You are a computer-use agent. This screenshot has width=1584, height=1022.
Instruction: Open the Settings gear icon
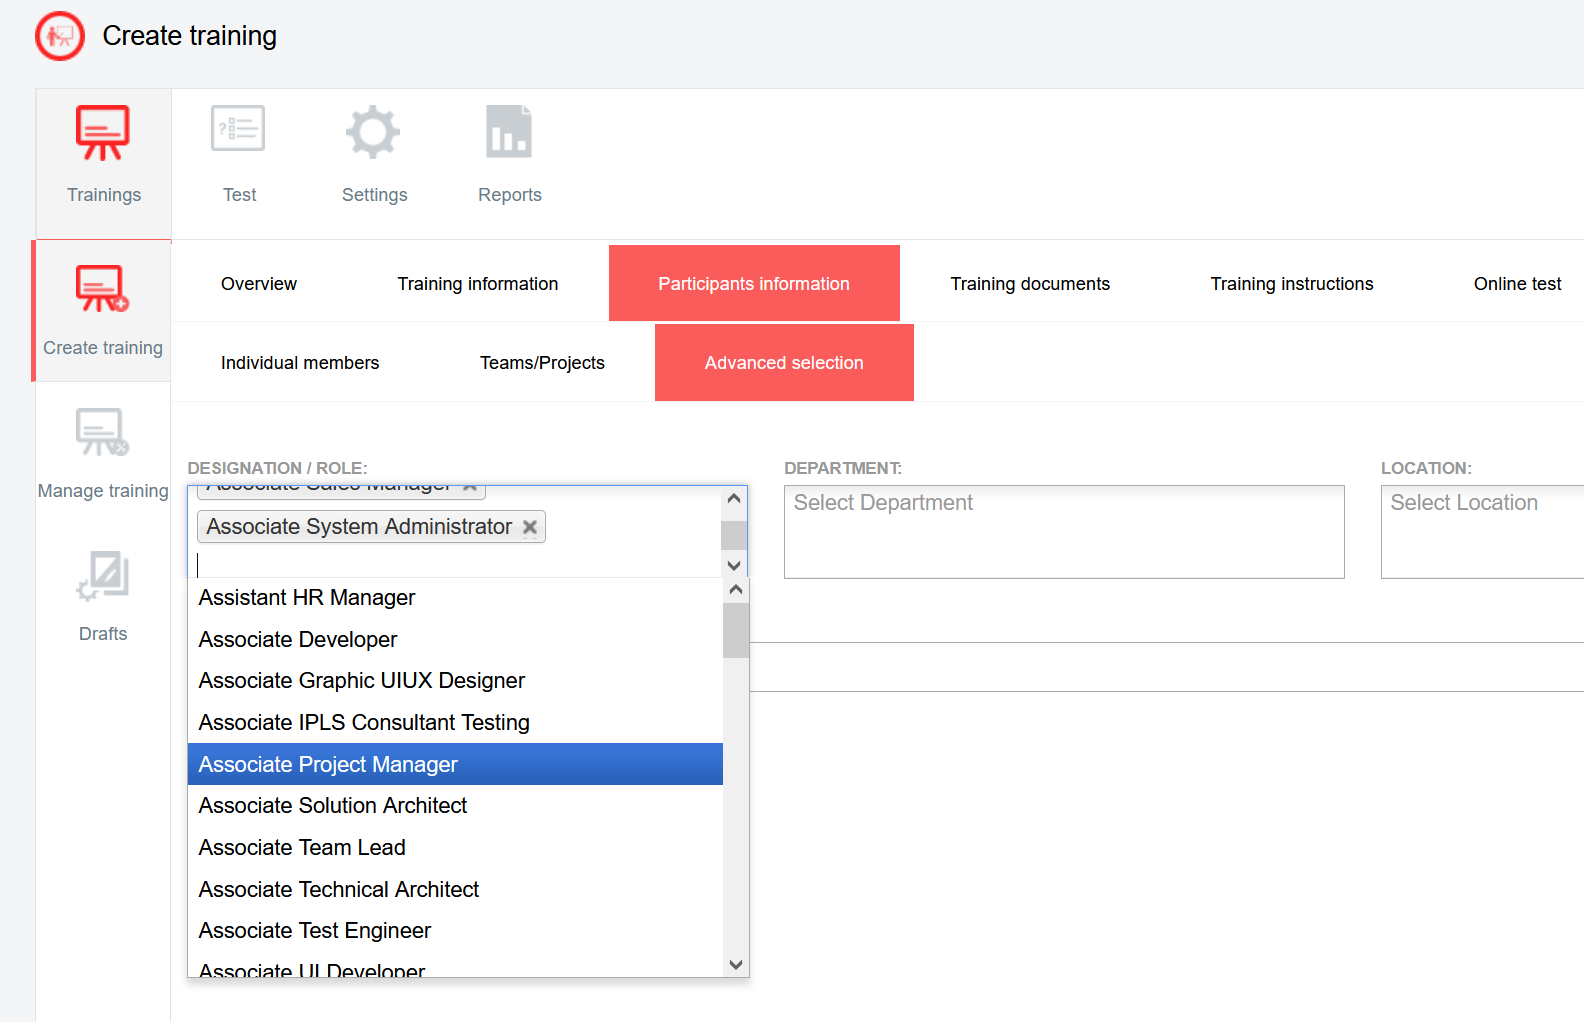373,132
